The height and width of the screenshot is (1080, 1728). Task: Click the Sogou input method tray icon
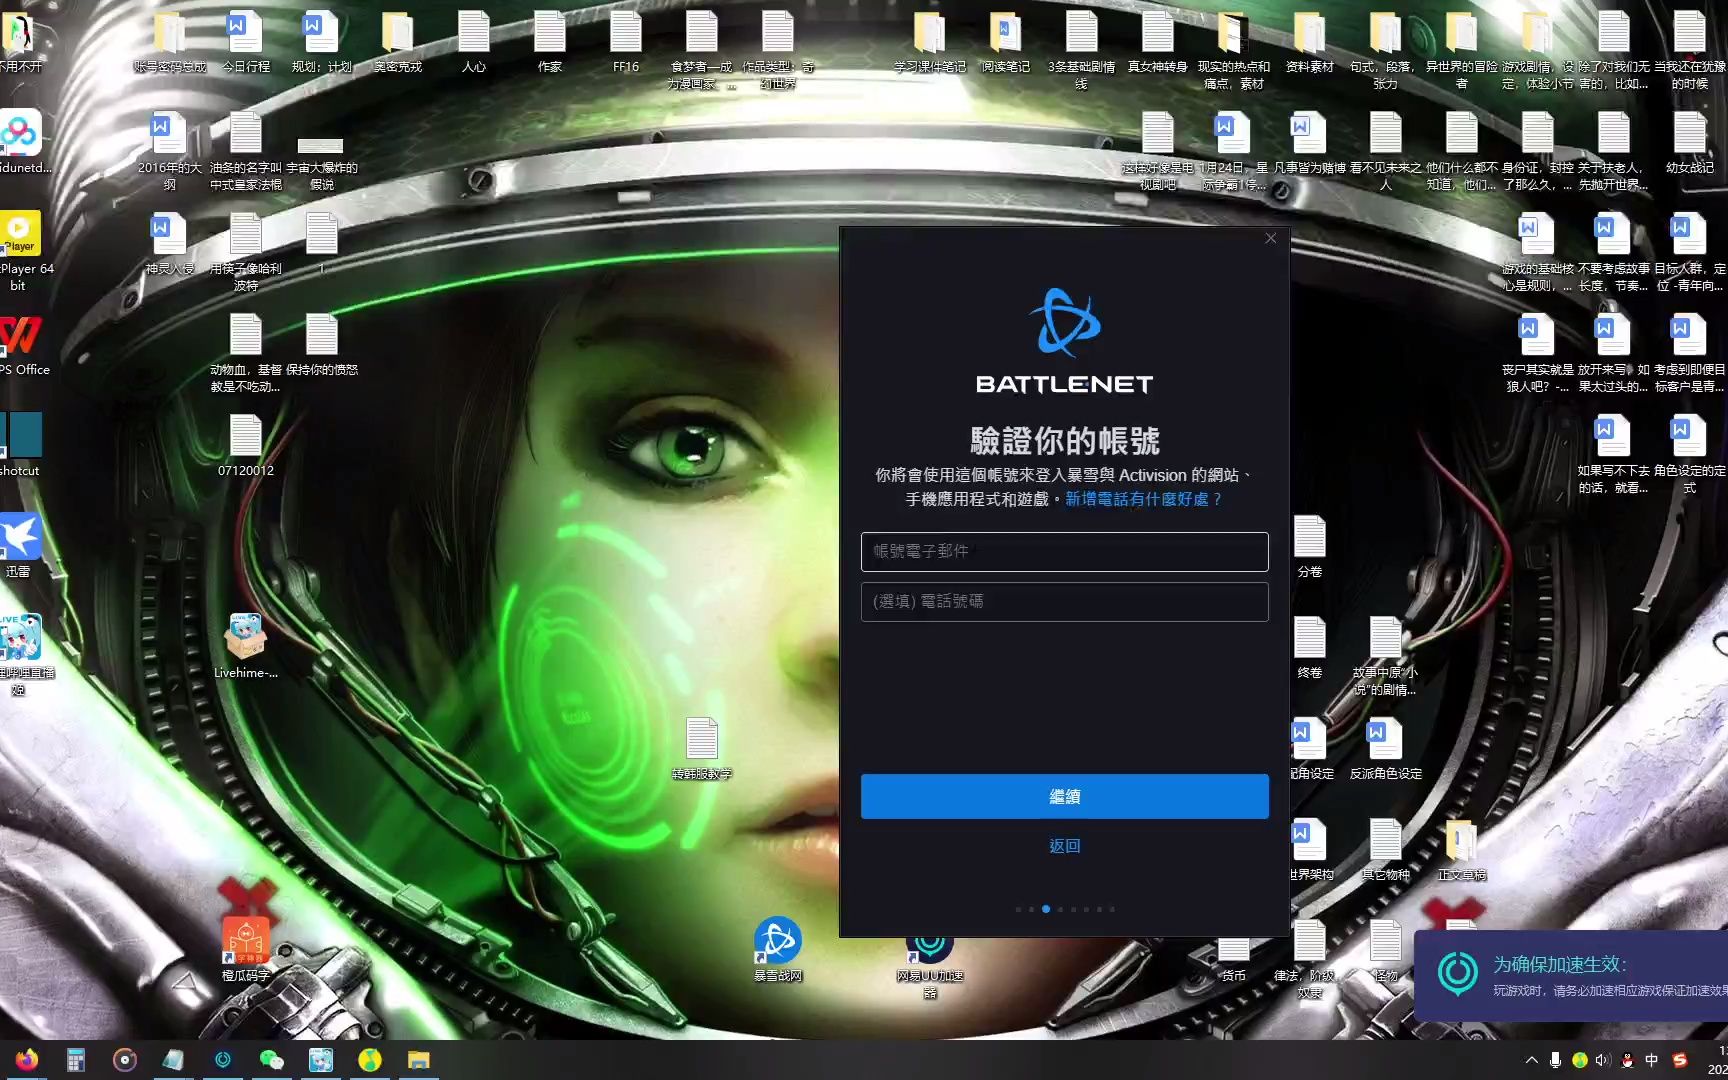(1680, 1060)
